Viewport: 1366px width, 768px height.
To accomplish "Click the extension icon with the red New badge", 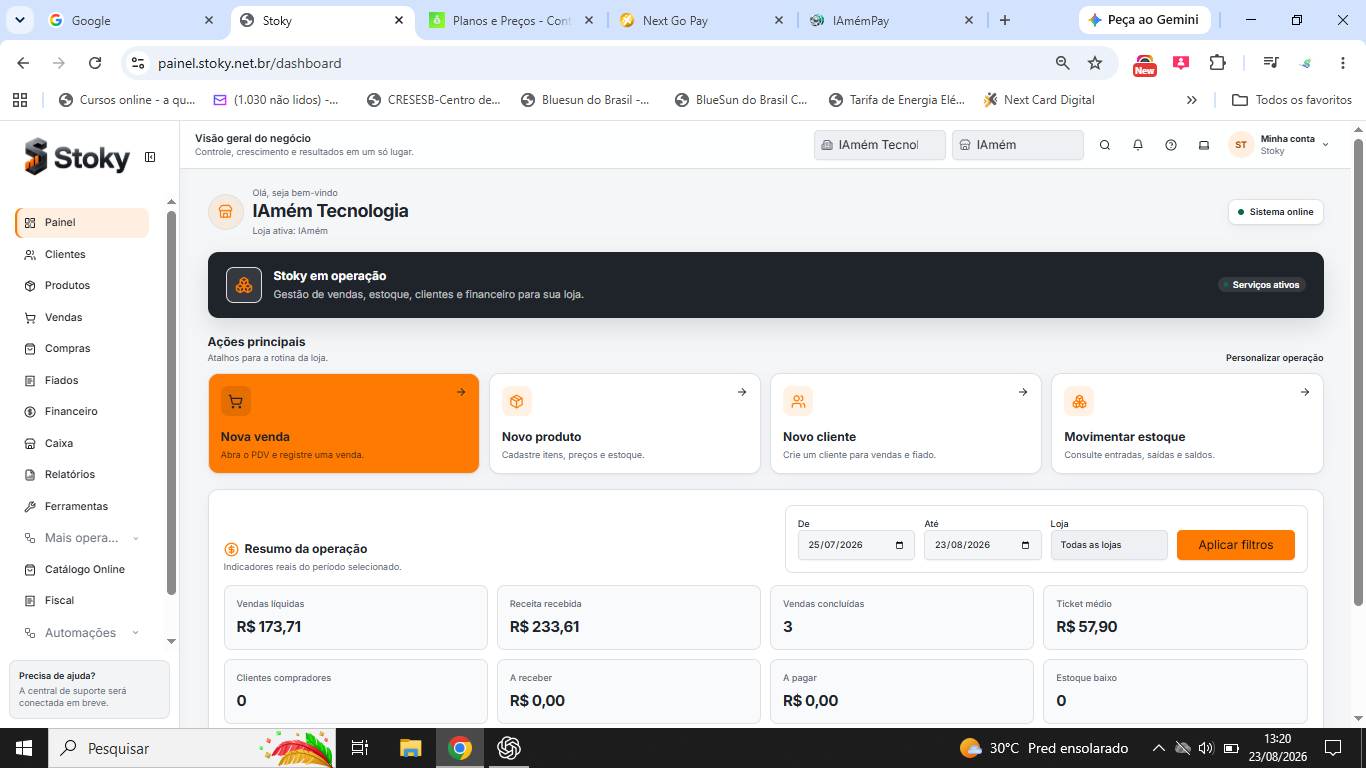I will coord(1144,65).
